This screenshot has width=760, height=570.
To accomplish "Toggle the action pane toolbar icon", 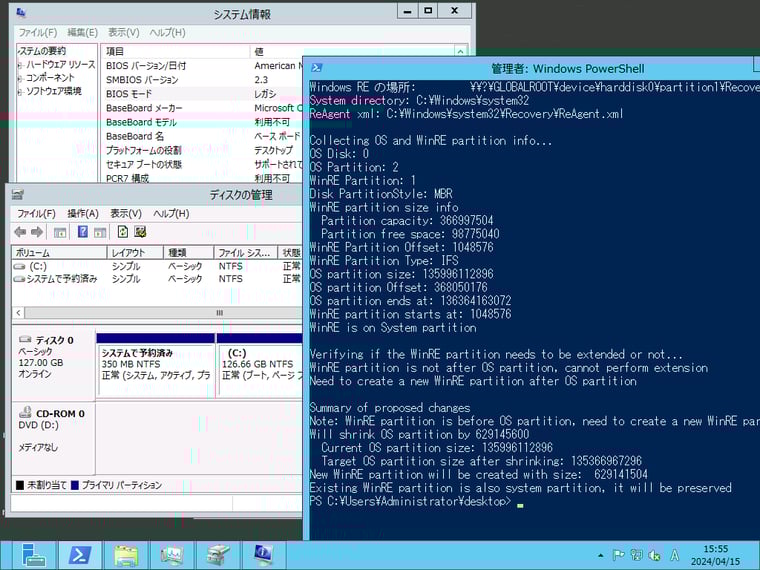I will click(100, 232).
